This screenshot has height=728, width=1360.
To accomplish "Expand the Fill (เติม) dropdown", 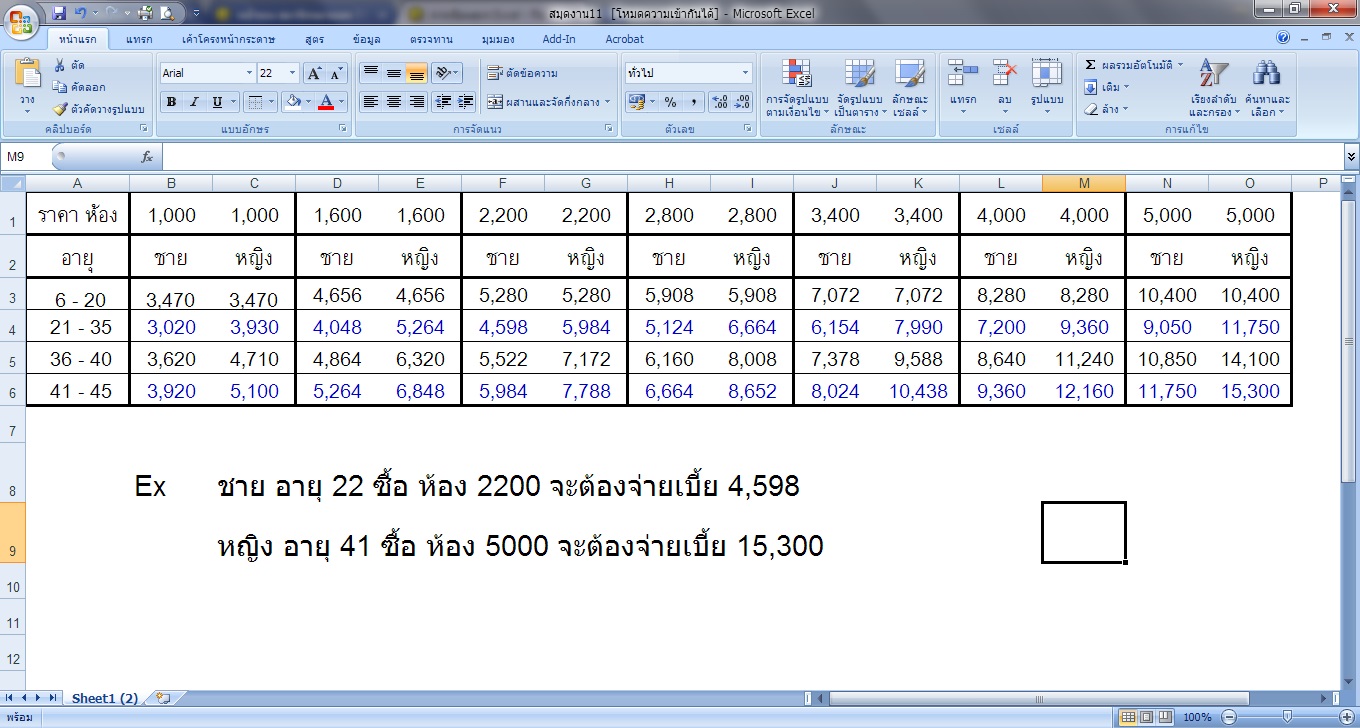I will point(1126,87).
